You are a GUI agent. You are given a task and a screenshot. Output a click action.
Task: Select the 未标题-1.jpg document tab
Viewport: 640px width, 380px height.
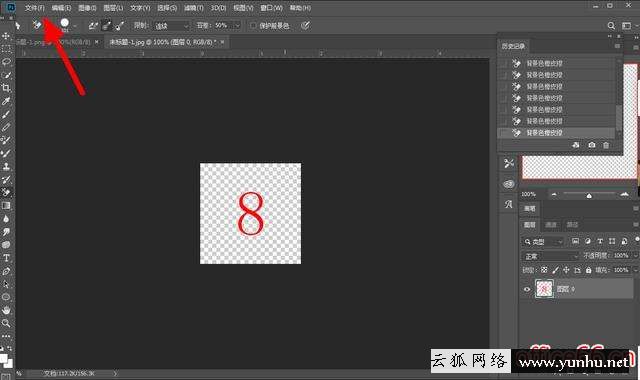pyautogui.click(x=162, y=42)
